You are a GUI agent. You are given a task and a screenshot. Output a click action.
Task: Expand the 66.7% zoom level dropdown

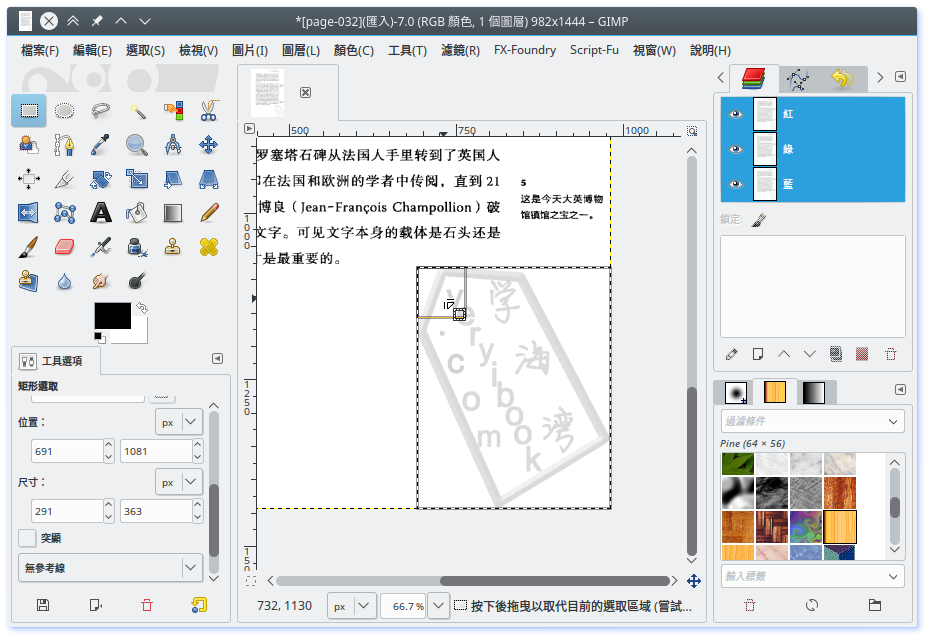(x=436, y=606)
